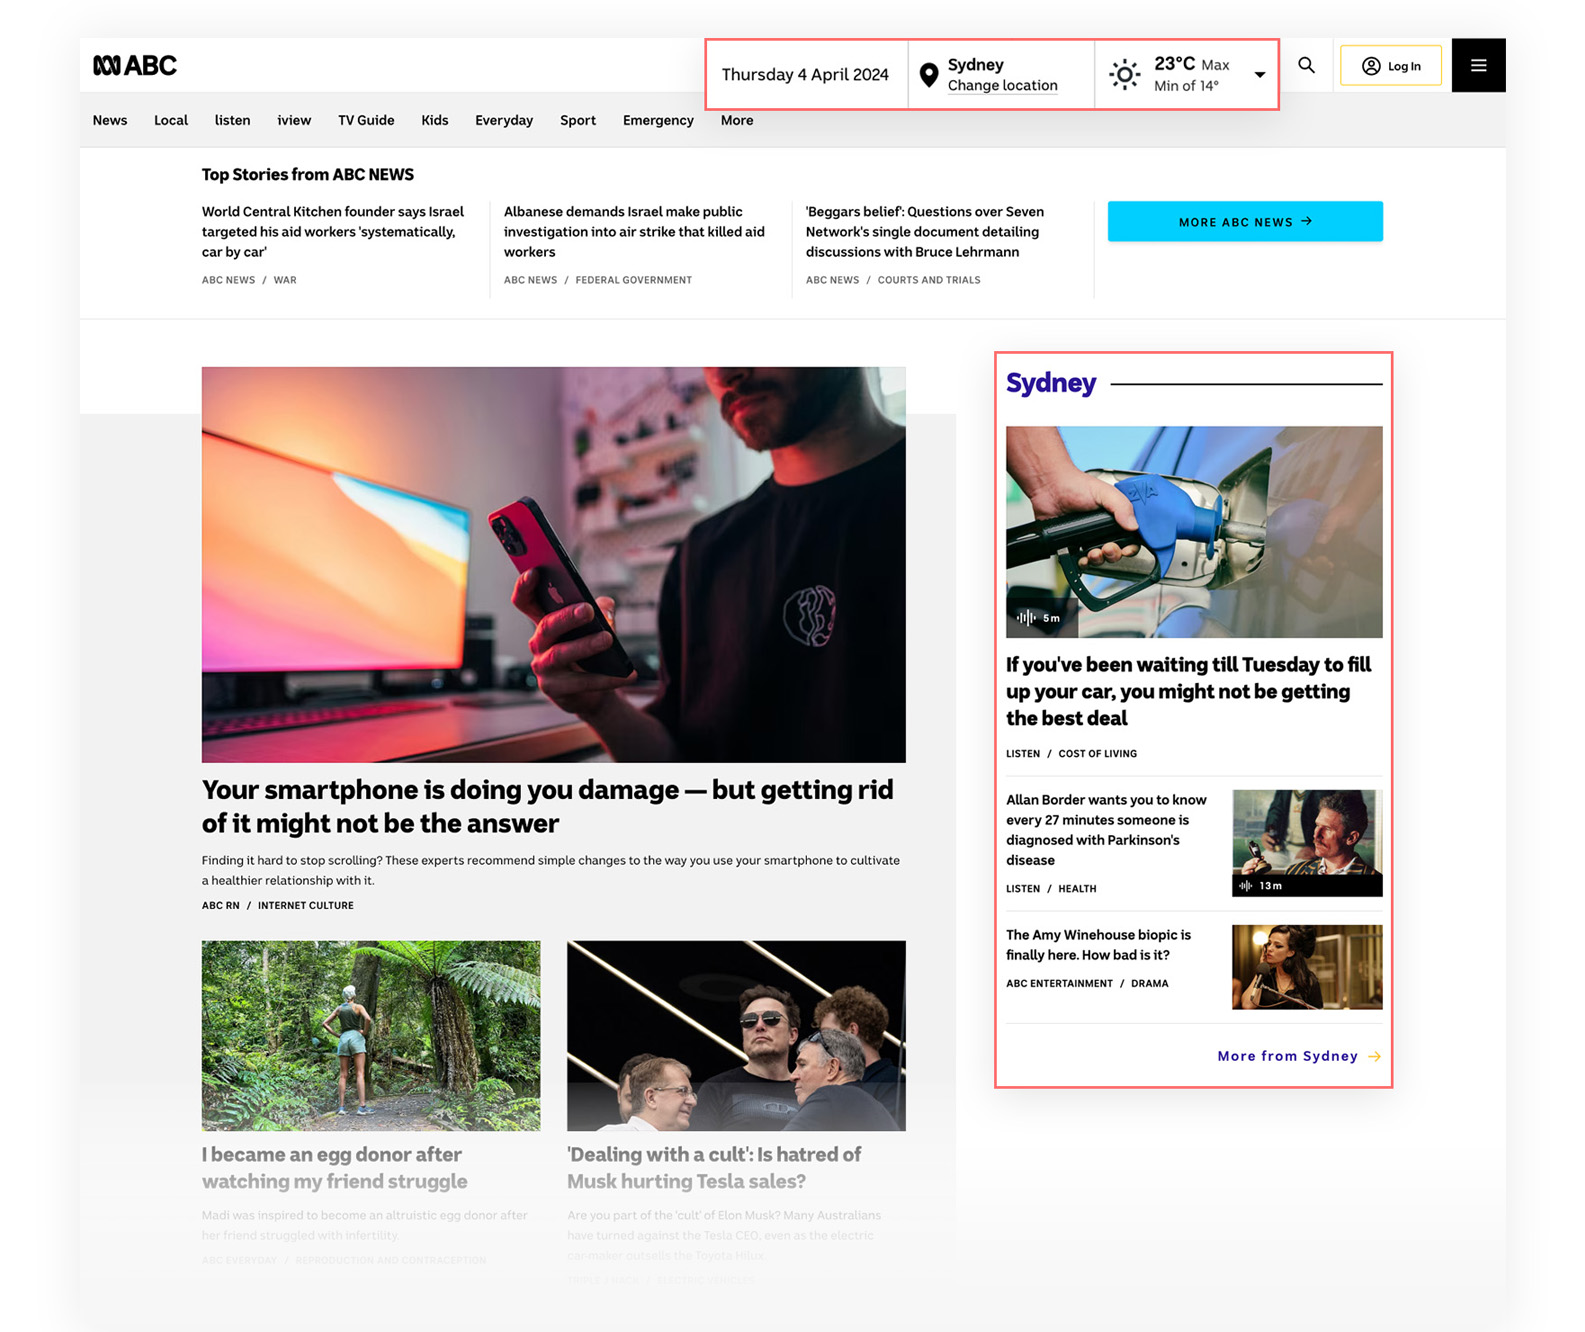The width and height of the screenshot is (1585, 1332).
Task: Click the ABC RN tag
Action: pyautogui.click(x=221, y=905)
